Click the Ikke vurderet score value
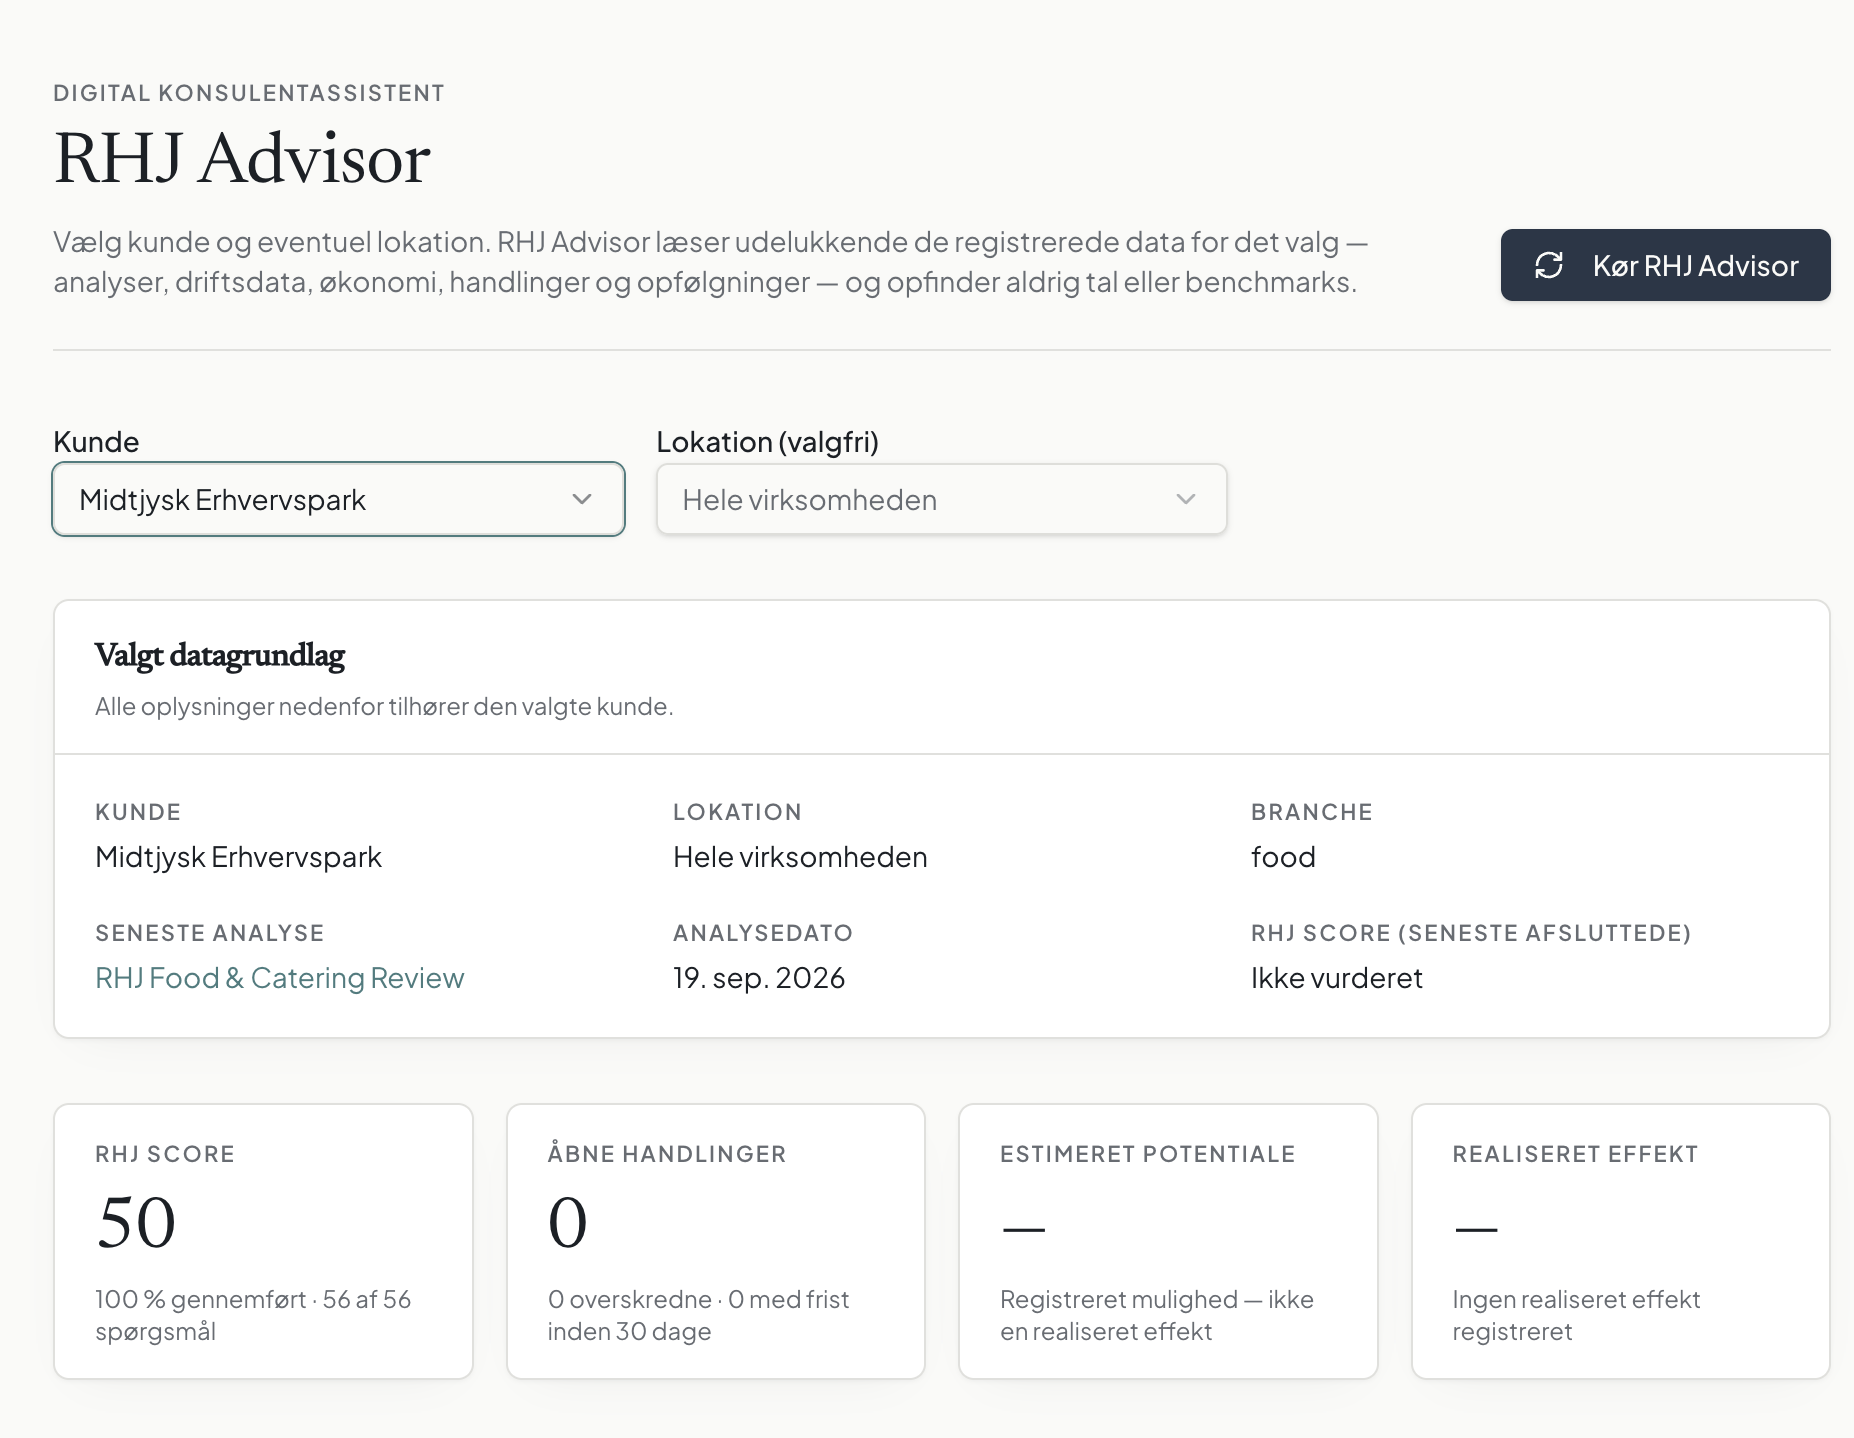Image resolution: width=1854 pixels, height=1438 pixels. point(1337,977)
